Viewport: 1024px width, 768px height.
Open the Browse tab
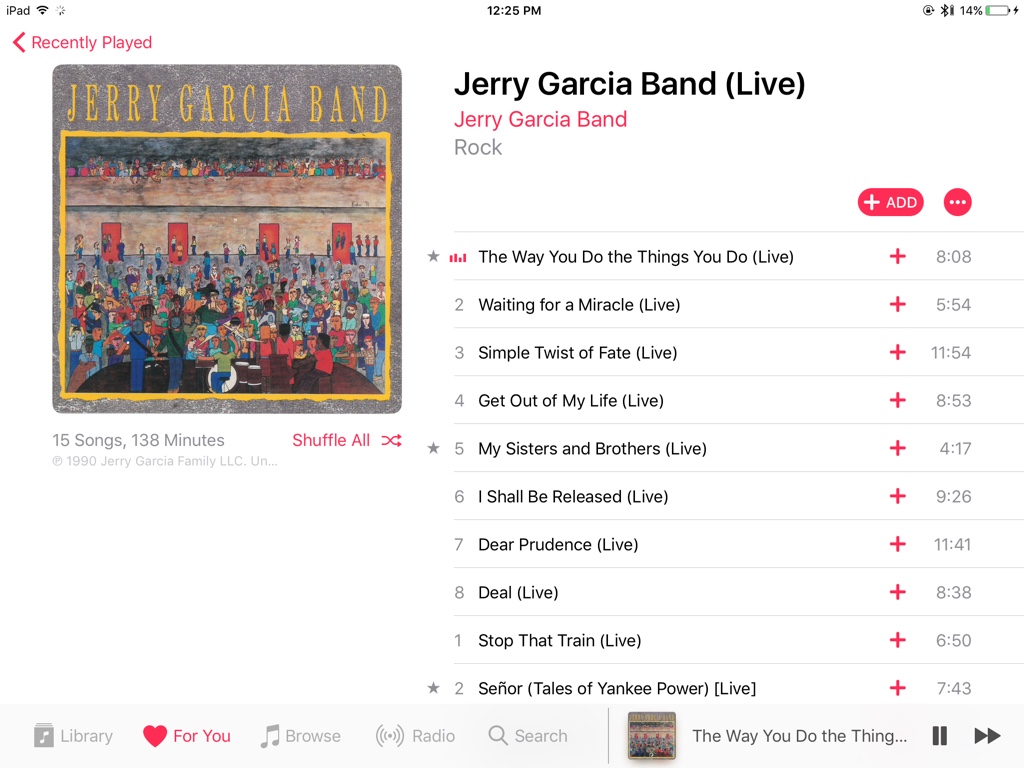(300, 736)
